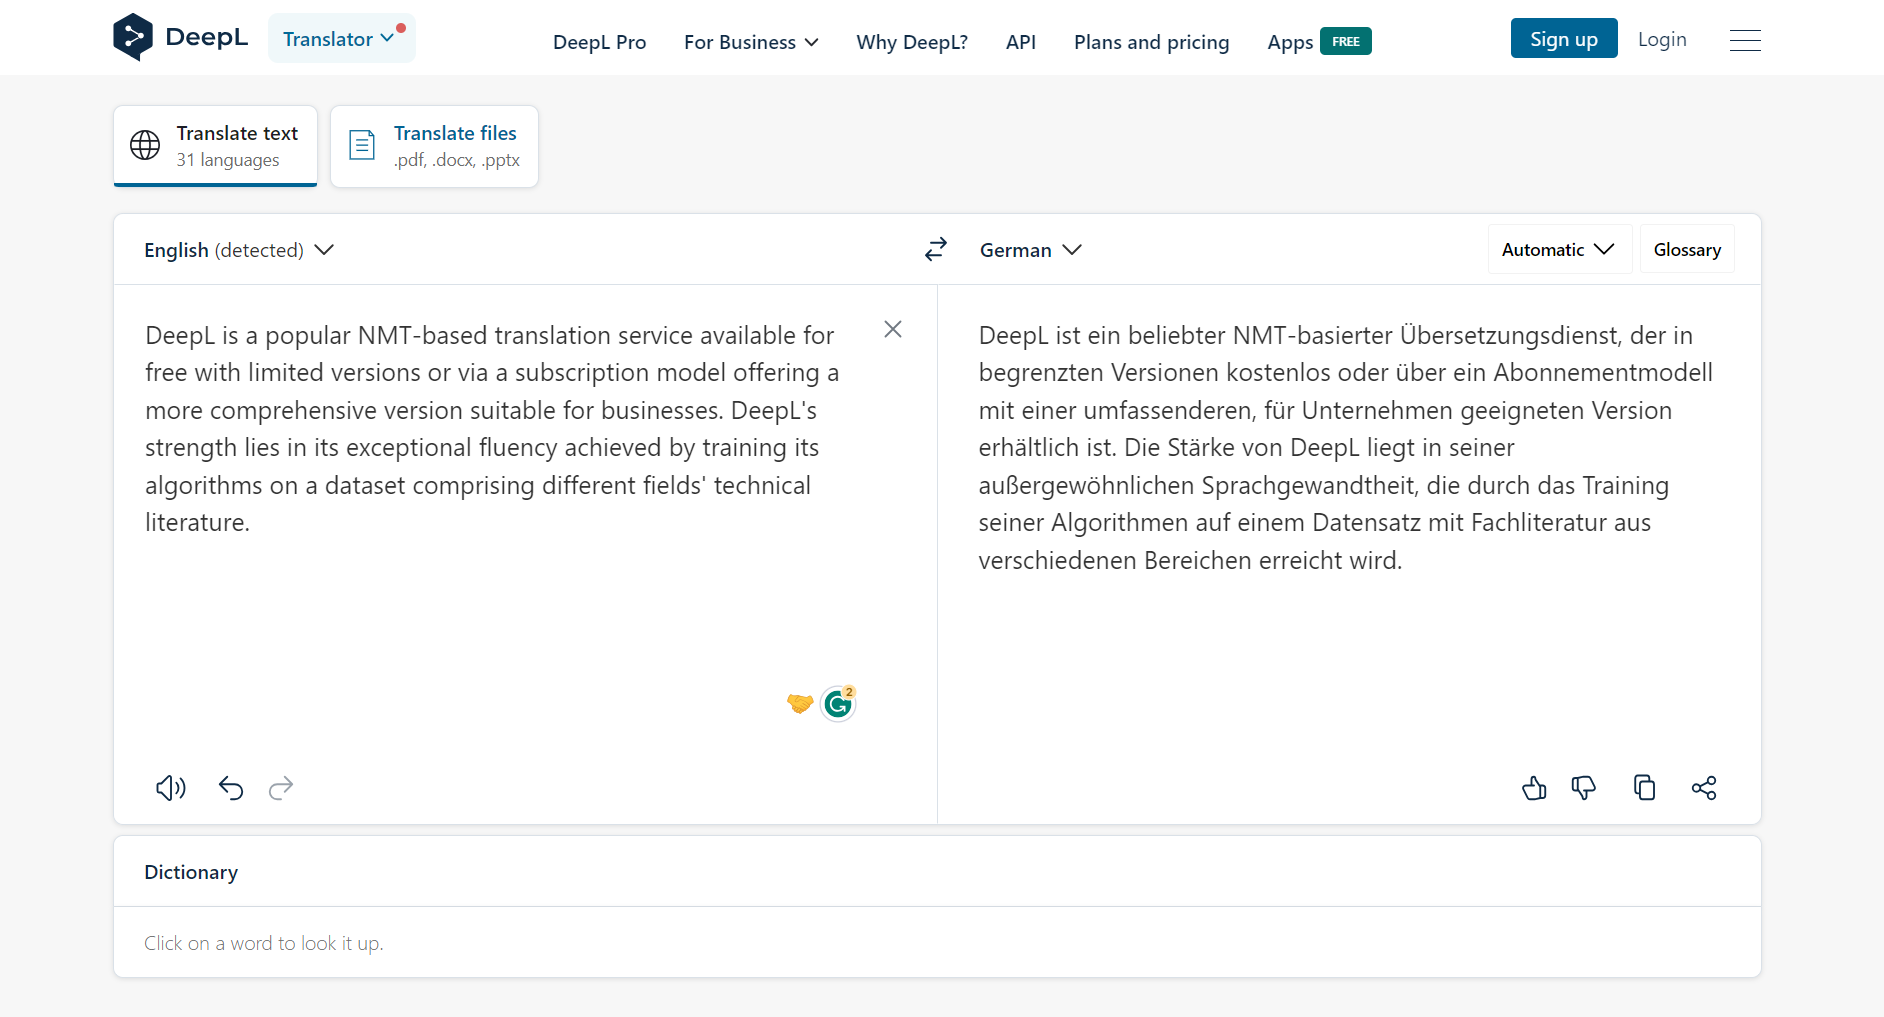
Task: Switch to the Translate files tab
Action: coord(434,146)
